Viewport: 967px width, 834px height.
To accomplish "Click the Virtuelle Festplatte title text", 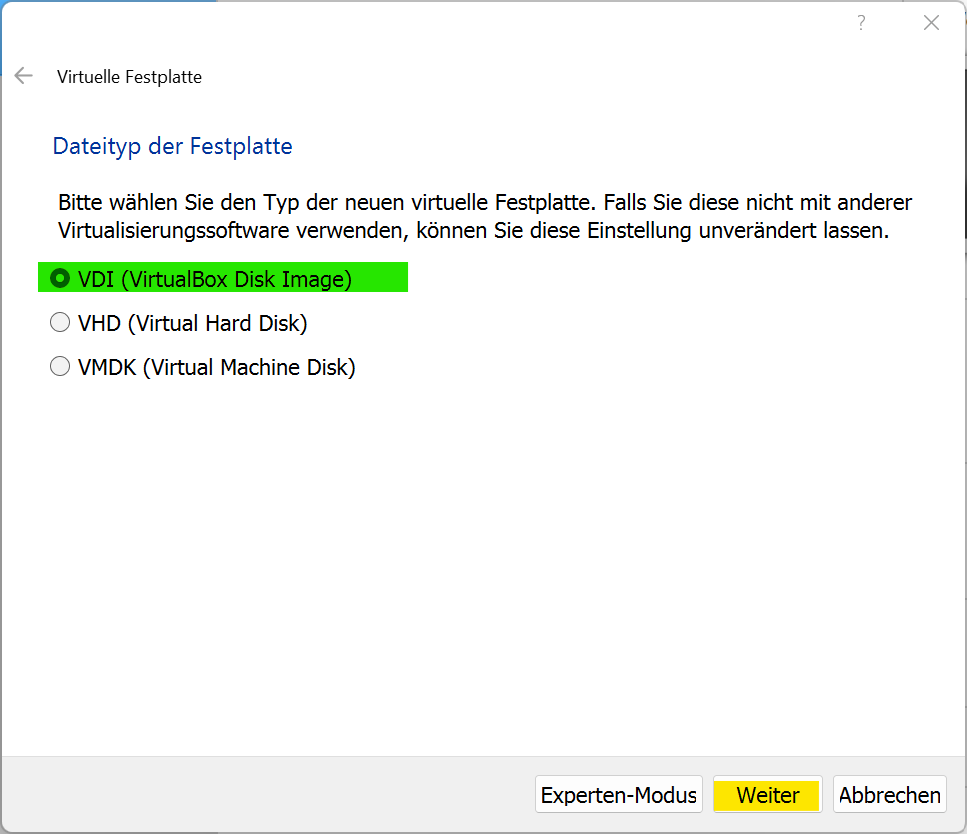I will pos(130,77).
